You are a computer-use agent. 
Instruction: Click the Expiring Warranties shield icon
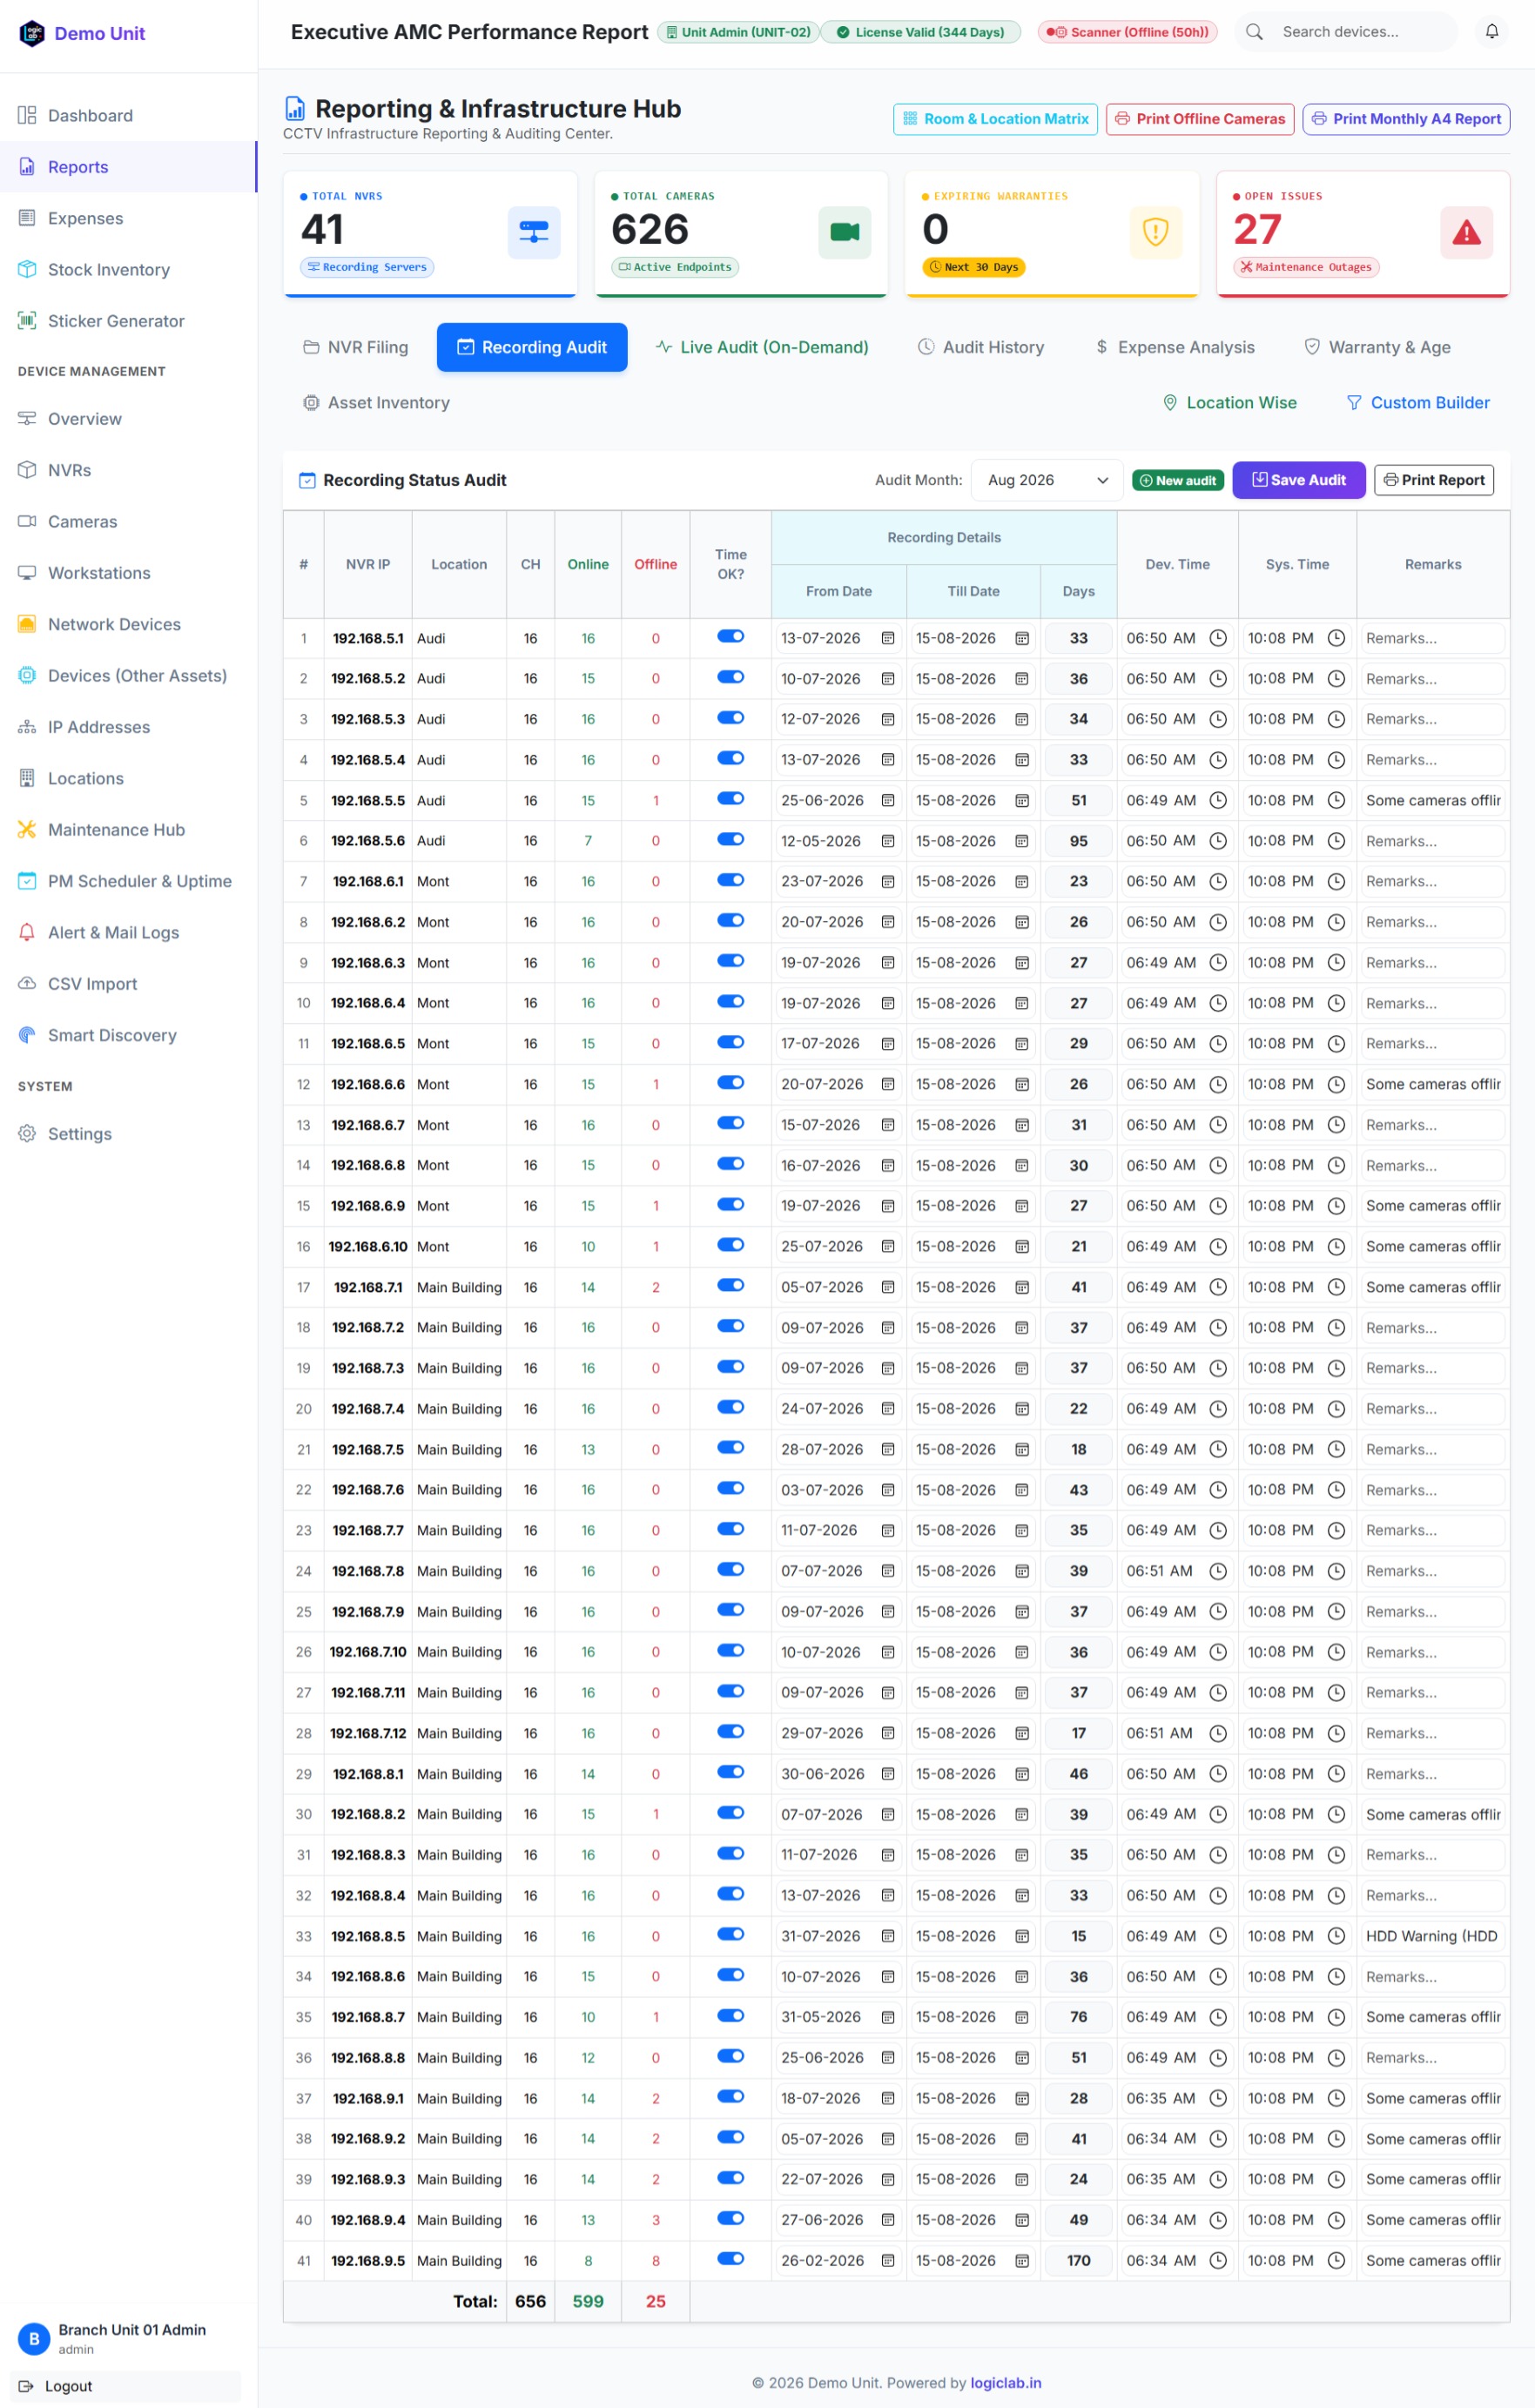[x=1156, y=232]
